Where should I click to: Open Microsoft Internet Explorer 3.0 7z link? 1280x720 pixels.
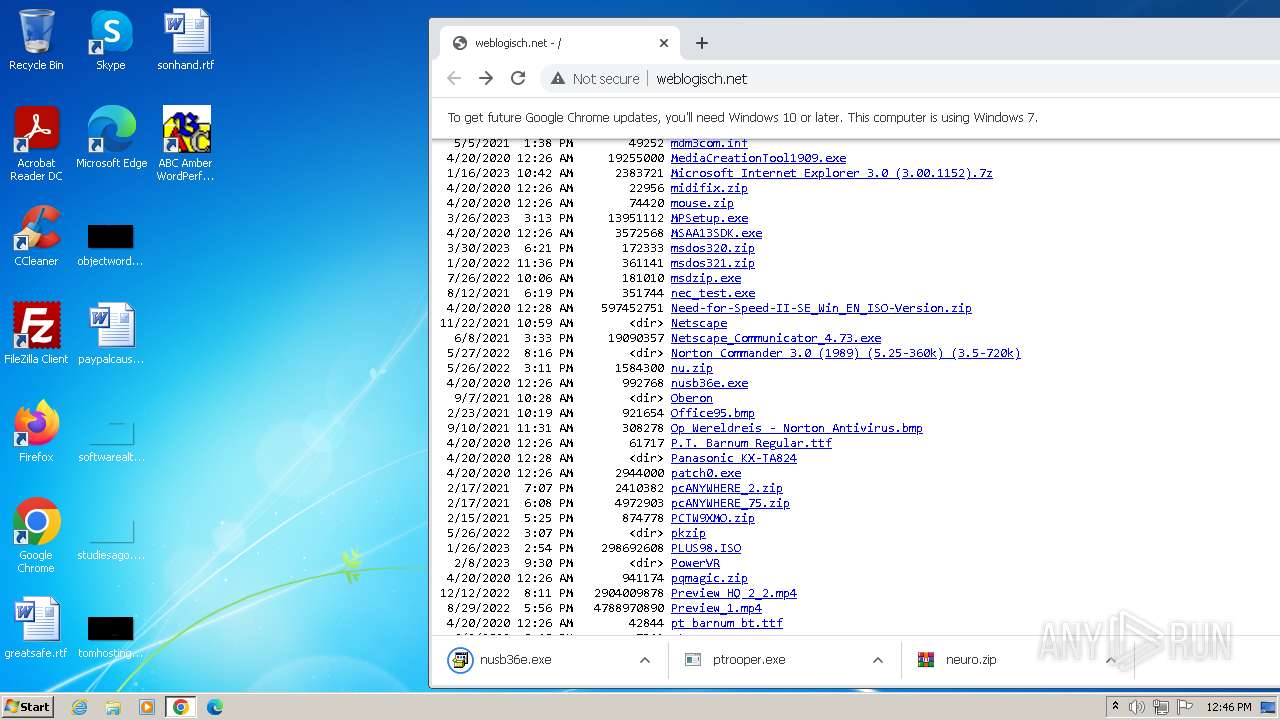pyautogui.click(x=831, y=173)
